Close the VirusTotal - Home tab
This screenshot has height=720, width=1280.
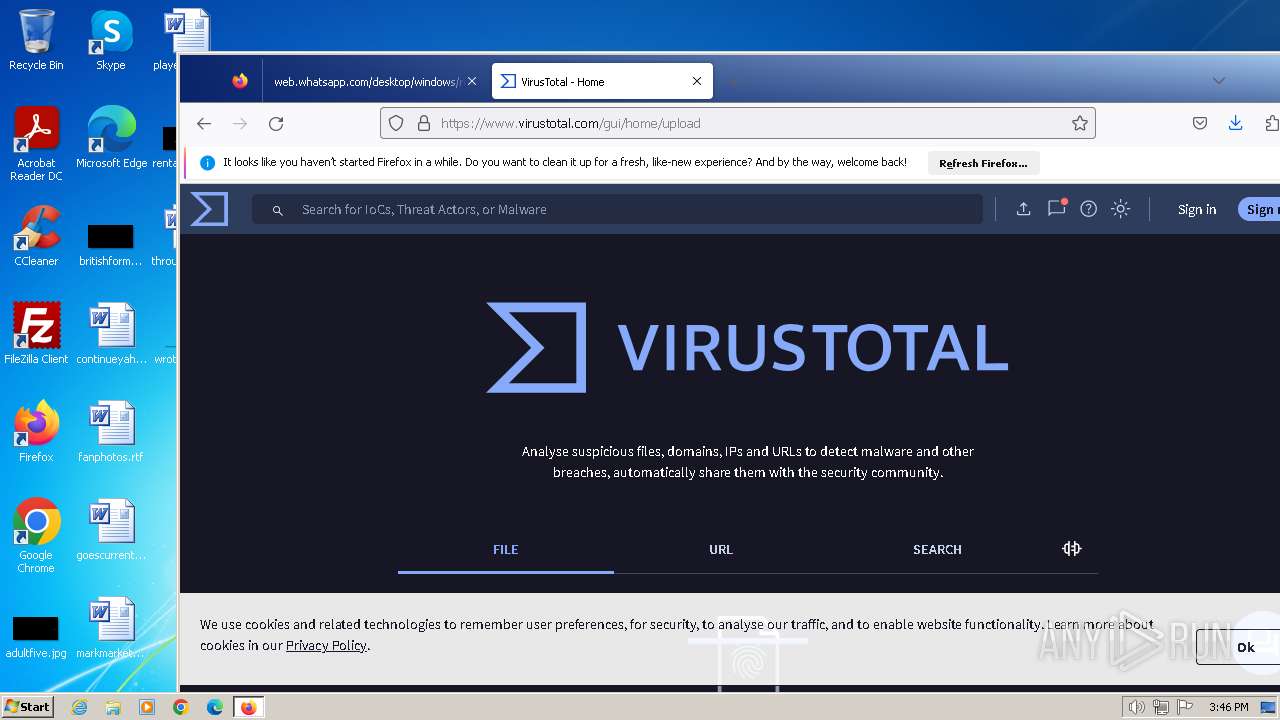697,82
